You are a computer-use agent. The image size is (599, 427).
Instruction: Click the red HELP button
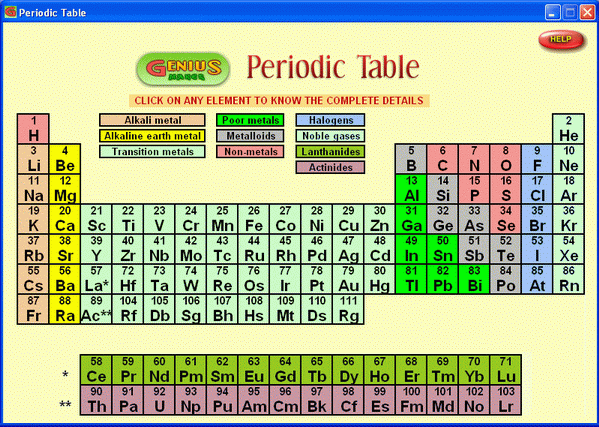tap(561, 39)
